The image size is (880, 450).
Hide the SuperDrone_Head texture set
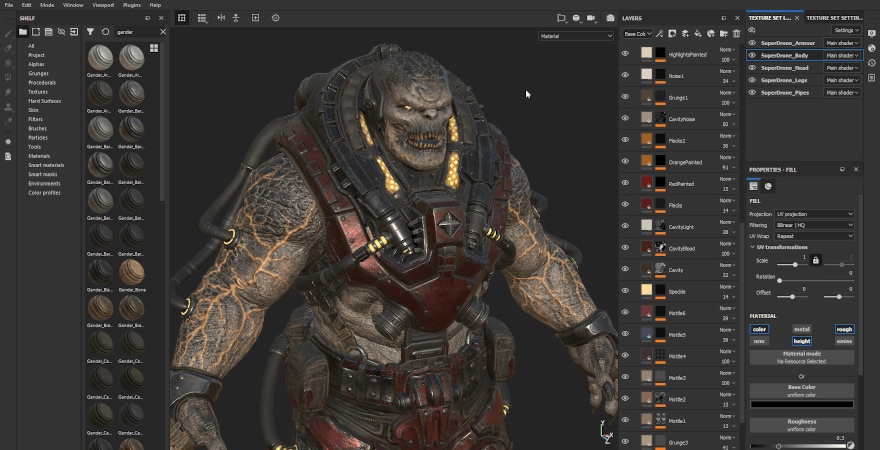click(x=752, y=67)
